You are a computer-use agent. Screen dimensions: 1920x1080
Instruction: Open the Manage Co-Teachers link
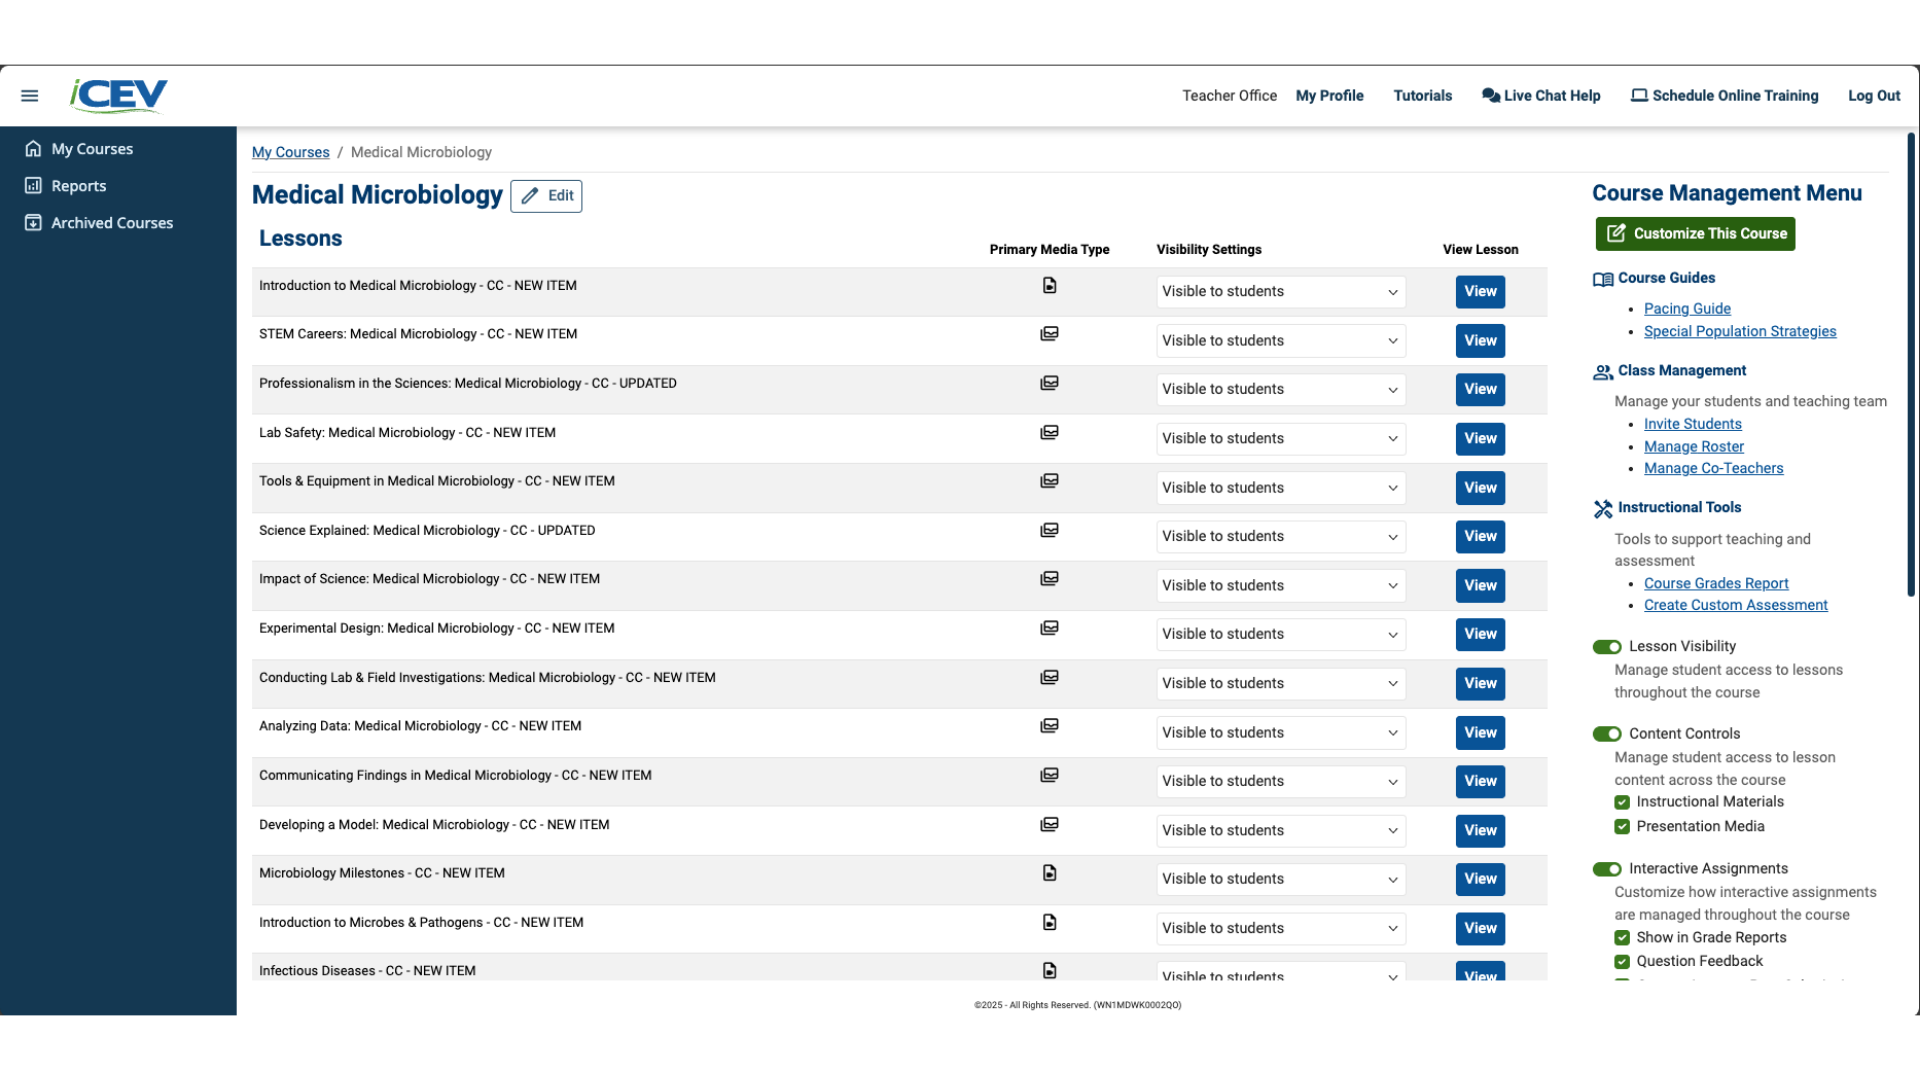pos(1714,469)
